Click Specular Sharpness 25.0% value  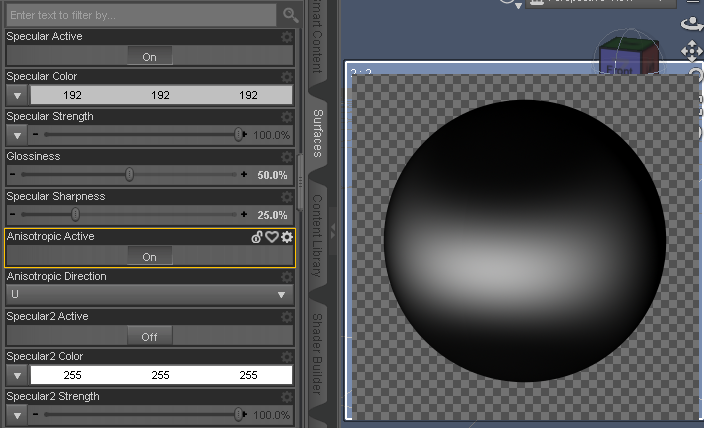272,215
